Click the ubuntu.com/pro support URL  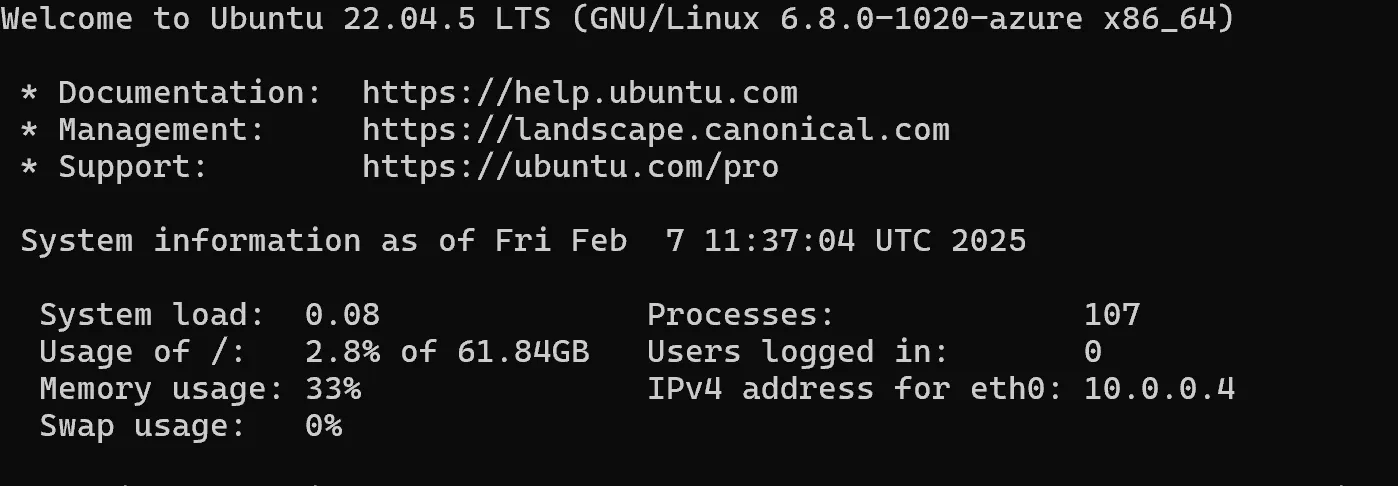570,167
